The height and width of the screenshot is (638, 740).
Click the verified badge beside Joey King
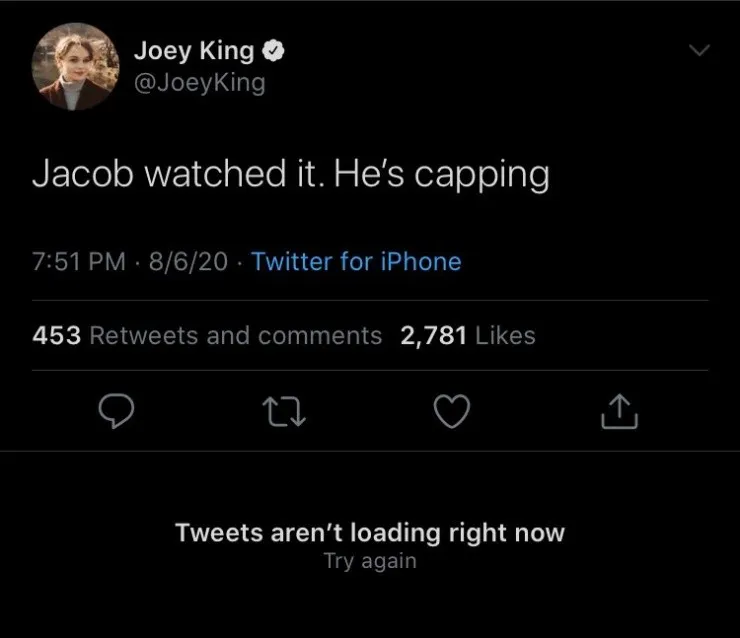[273, 52]
